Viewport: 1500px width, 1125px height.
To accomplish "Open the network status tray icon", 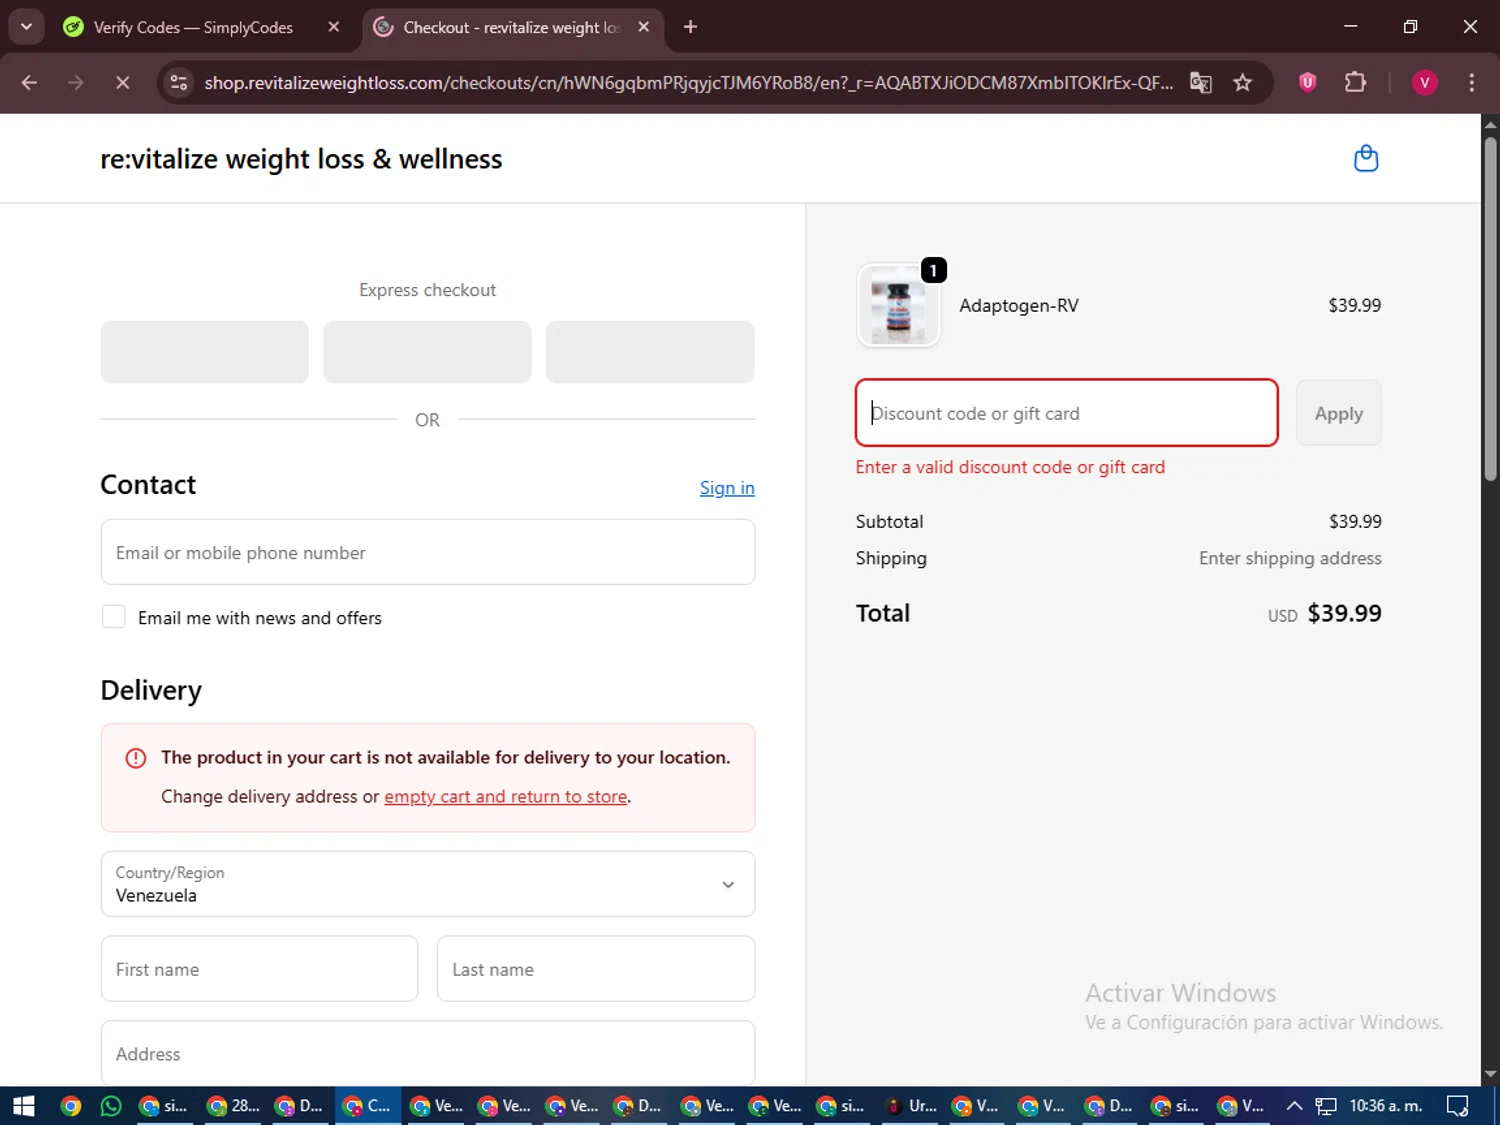I will 1326,1106.
